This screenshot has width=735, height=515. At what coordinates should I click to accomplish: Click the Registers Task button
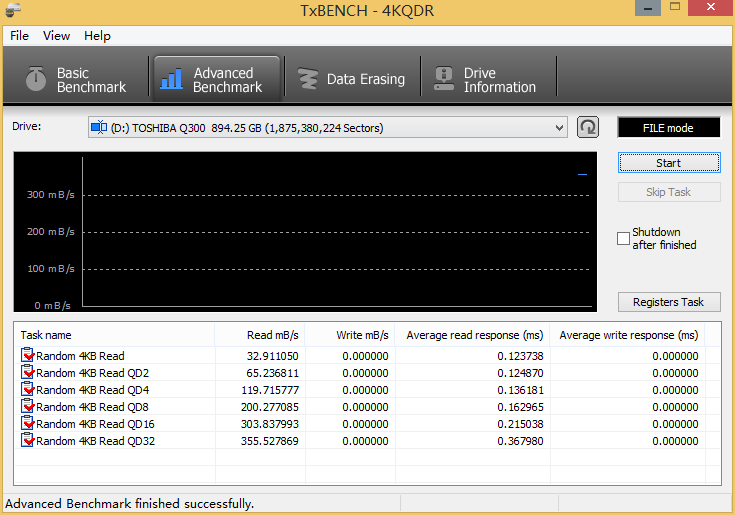(x=669, y=302)
